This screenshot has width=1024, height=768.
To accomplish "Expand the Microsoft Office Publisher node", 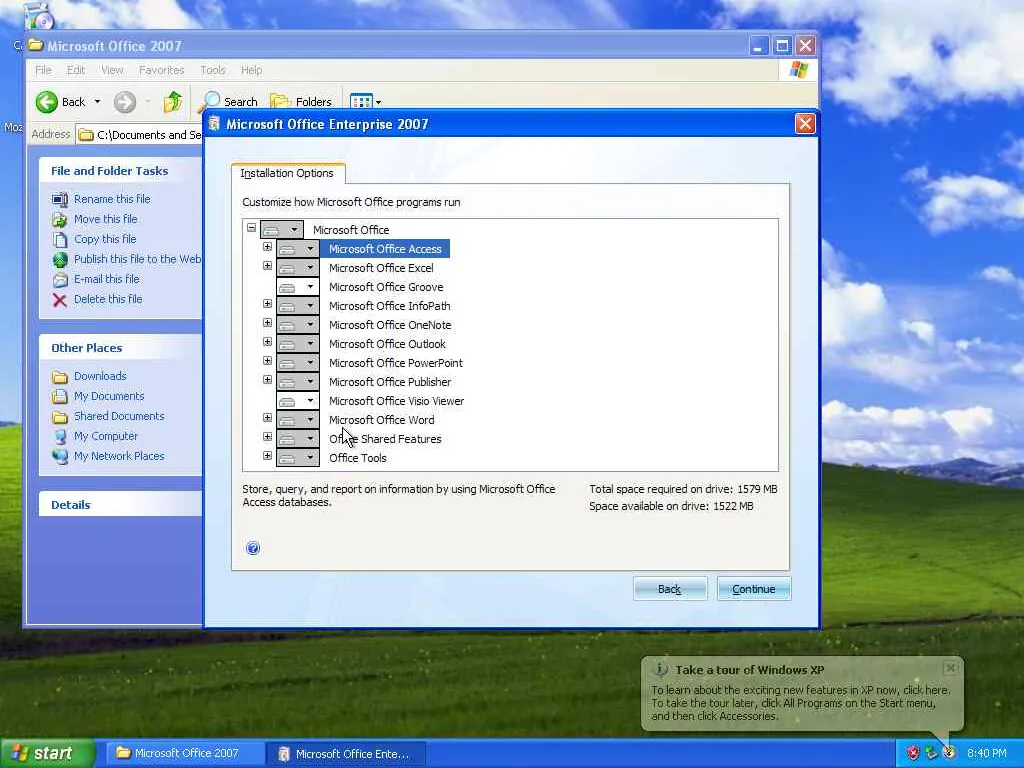I will (x=267, y=379).
